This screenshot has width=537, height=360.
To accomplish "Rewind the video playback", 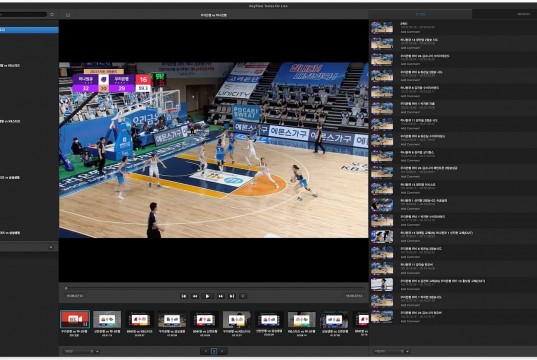I will 195,296.
